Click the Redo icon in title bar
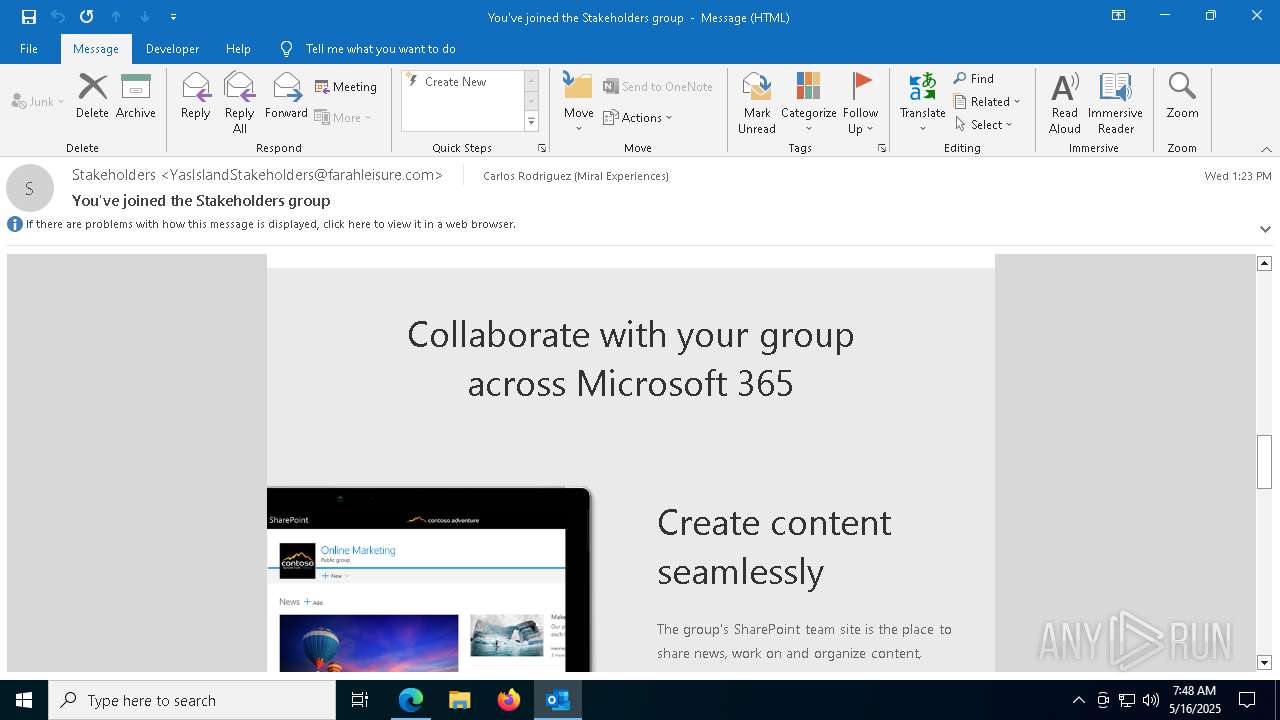This screenshot has width=1280, height=720. point(87,17)
